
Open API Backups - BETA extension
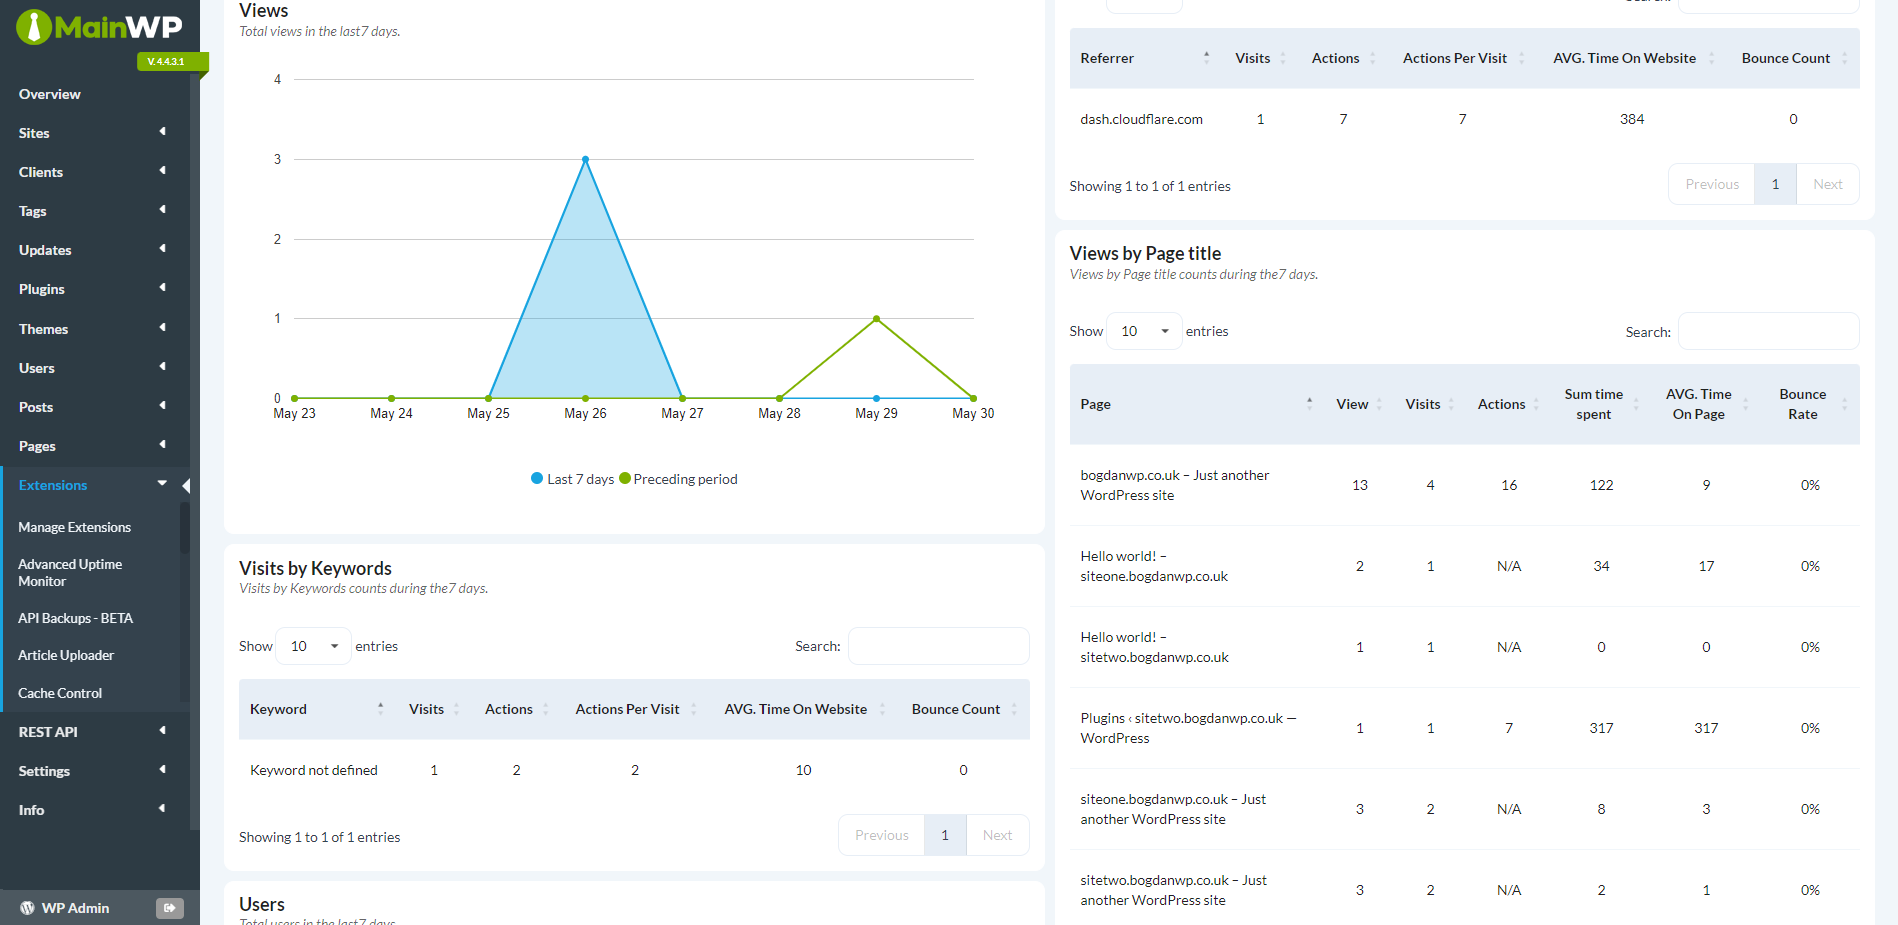click(x=76, y=618)
